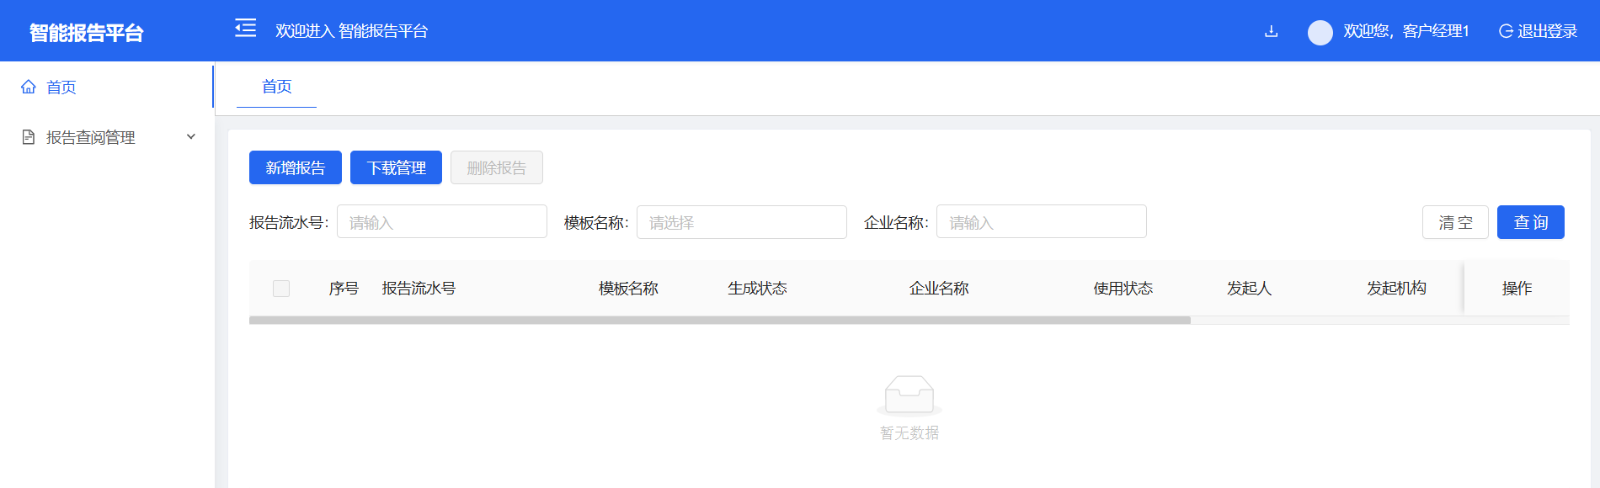Screen dimensions: 1600x488
Task: Open 下载管理
Action: (x=396, y=168)
